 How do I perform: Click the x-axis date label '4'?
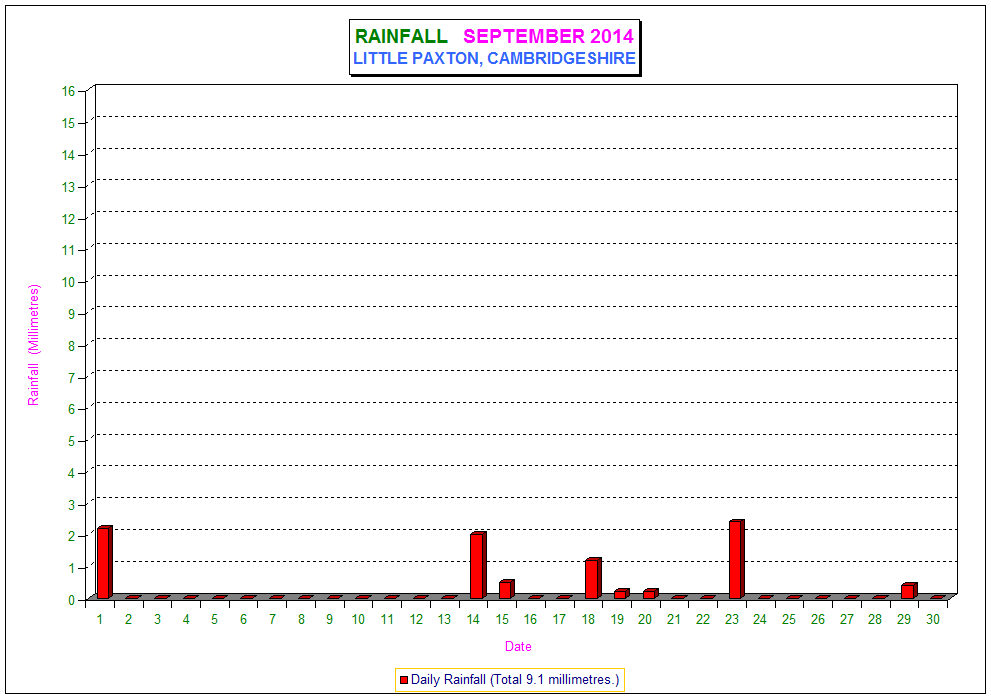(186, 620)
